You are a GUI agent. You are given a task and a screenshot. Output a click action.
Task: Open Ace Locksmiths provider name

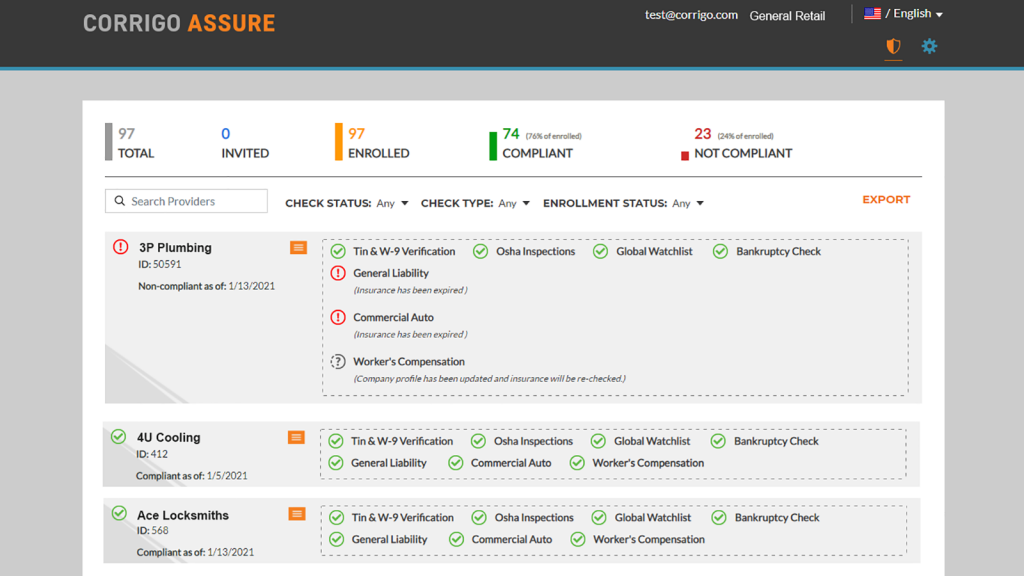[183, 515]
